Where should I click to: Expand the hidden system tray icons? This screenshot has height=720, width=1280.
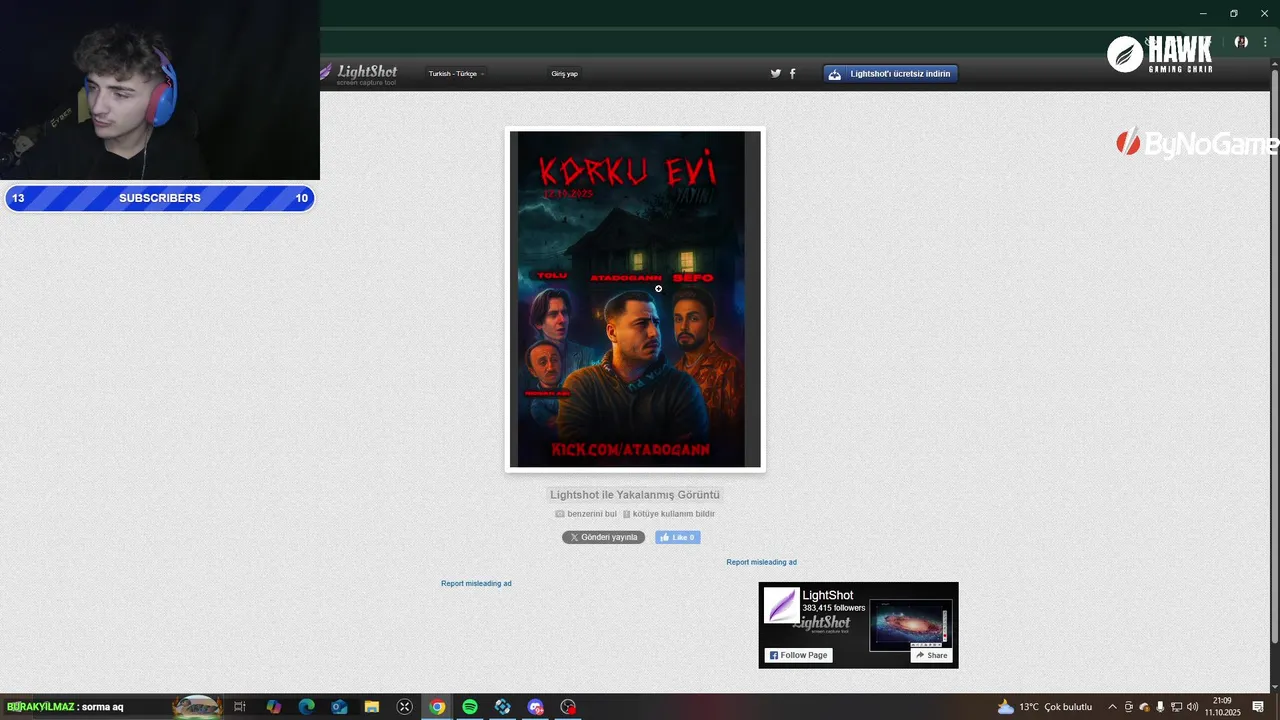[x=1112, y=707]
